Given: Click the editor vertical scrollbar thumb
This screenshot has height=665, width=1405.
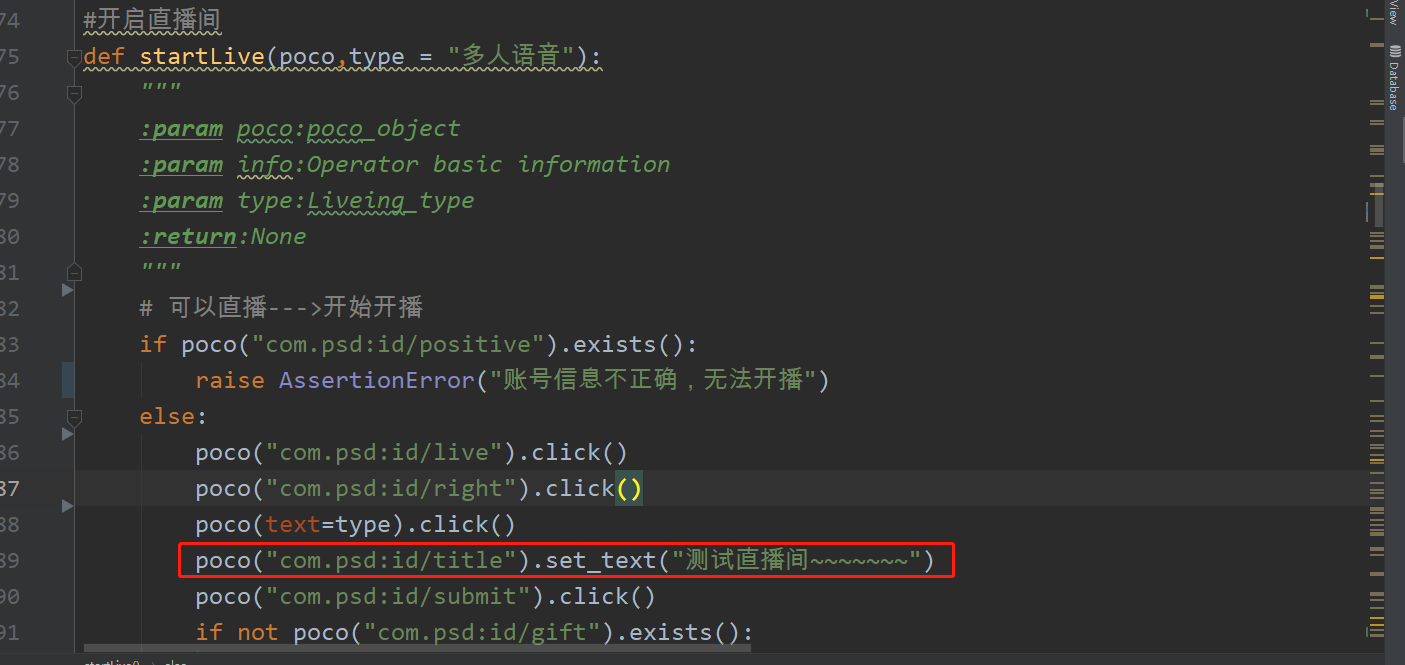Looking at the screenshot, I should tap(1378, 204).
